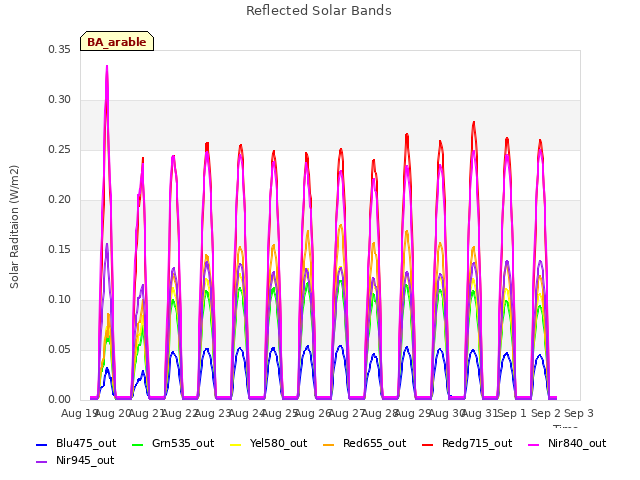Viewport: 640px width, 480px height.
Task: Click the 0.20 y-axis tick label
Action: 60,200
